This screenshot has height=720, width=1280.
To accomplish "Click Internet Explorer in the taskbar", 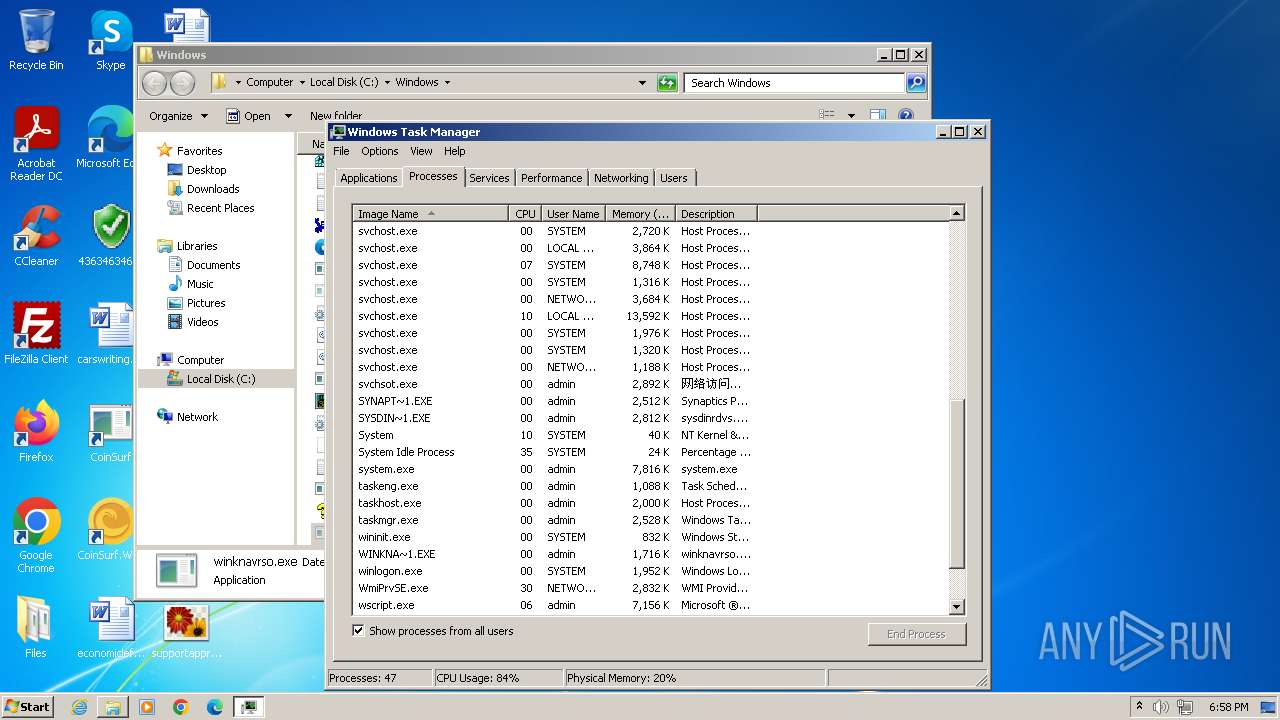I will tap(79, 707).
